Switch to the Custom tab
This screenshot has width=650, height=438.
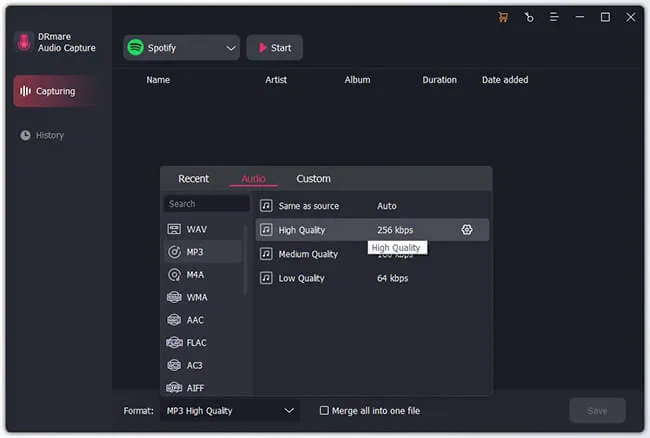click(x=313, y=179)
